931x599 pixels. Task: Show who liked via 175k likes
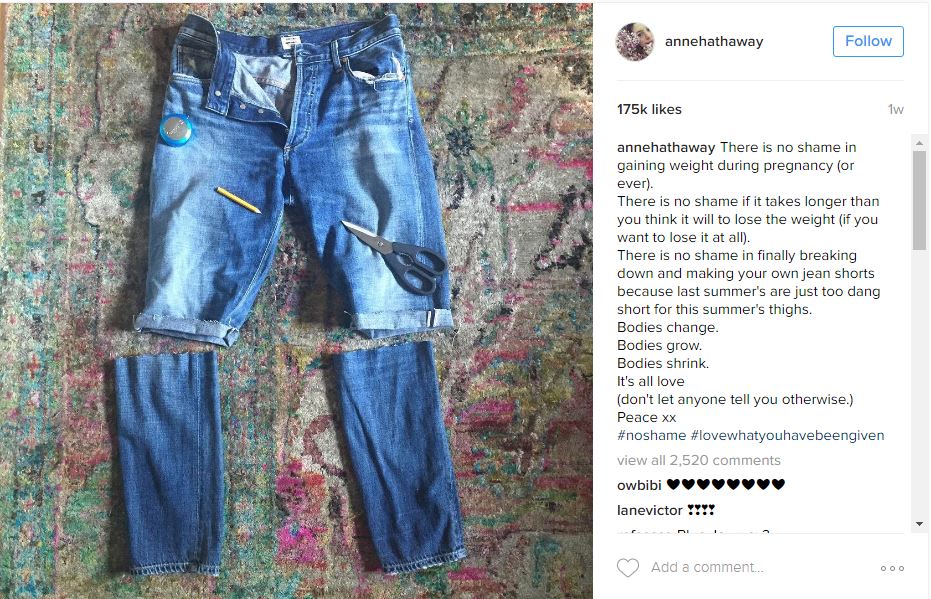(649, 109)
